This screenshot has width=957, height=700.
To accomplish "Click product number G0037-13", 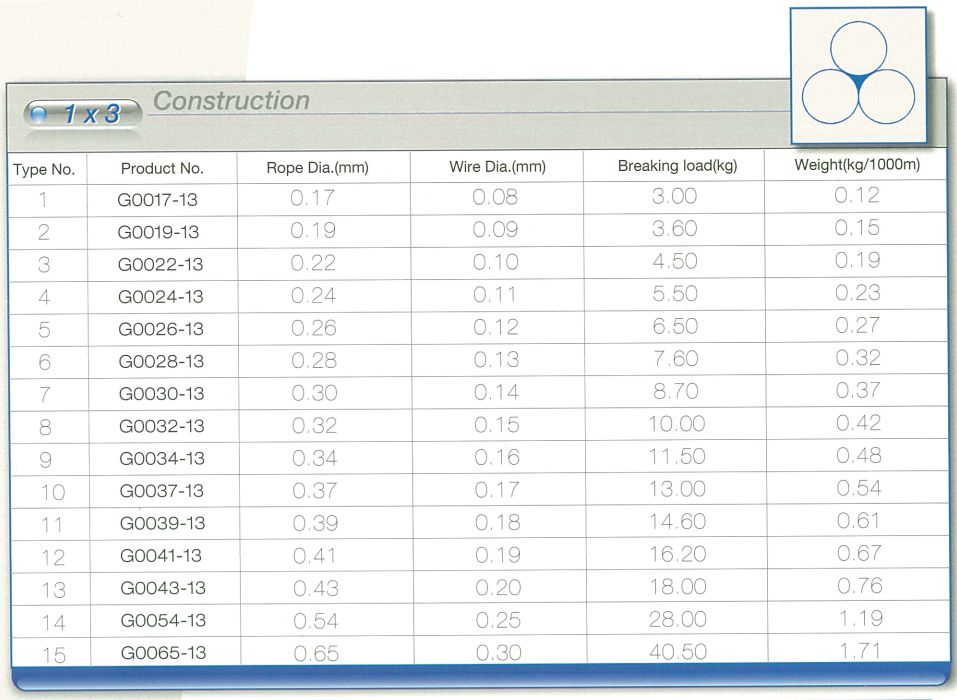I will point(162,491).
